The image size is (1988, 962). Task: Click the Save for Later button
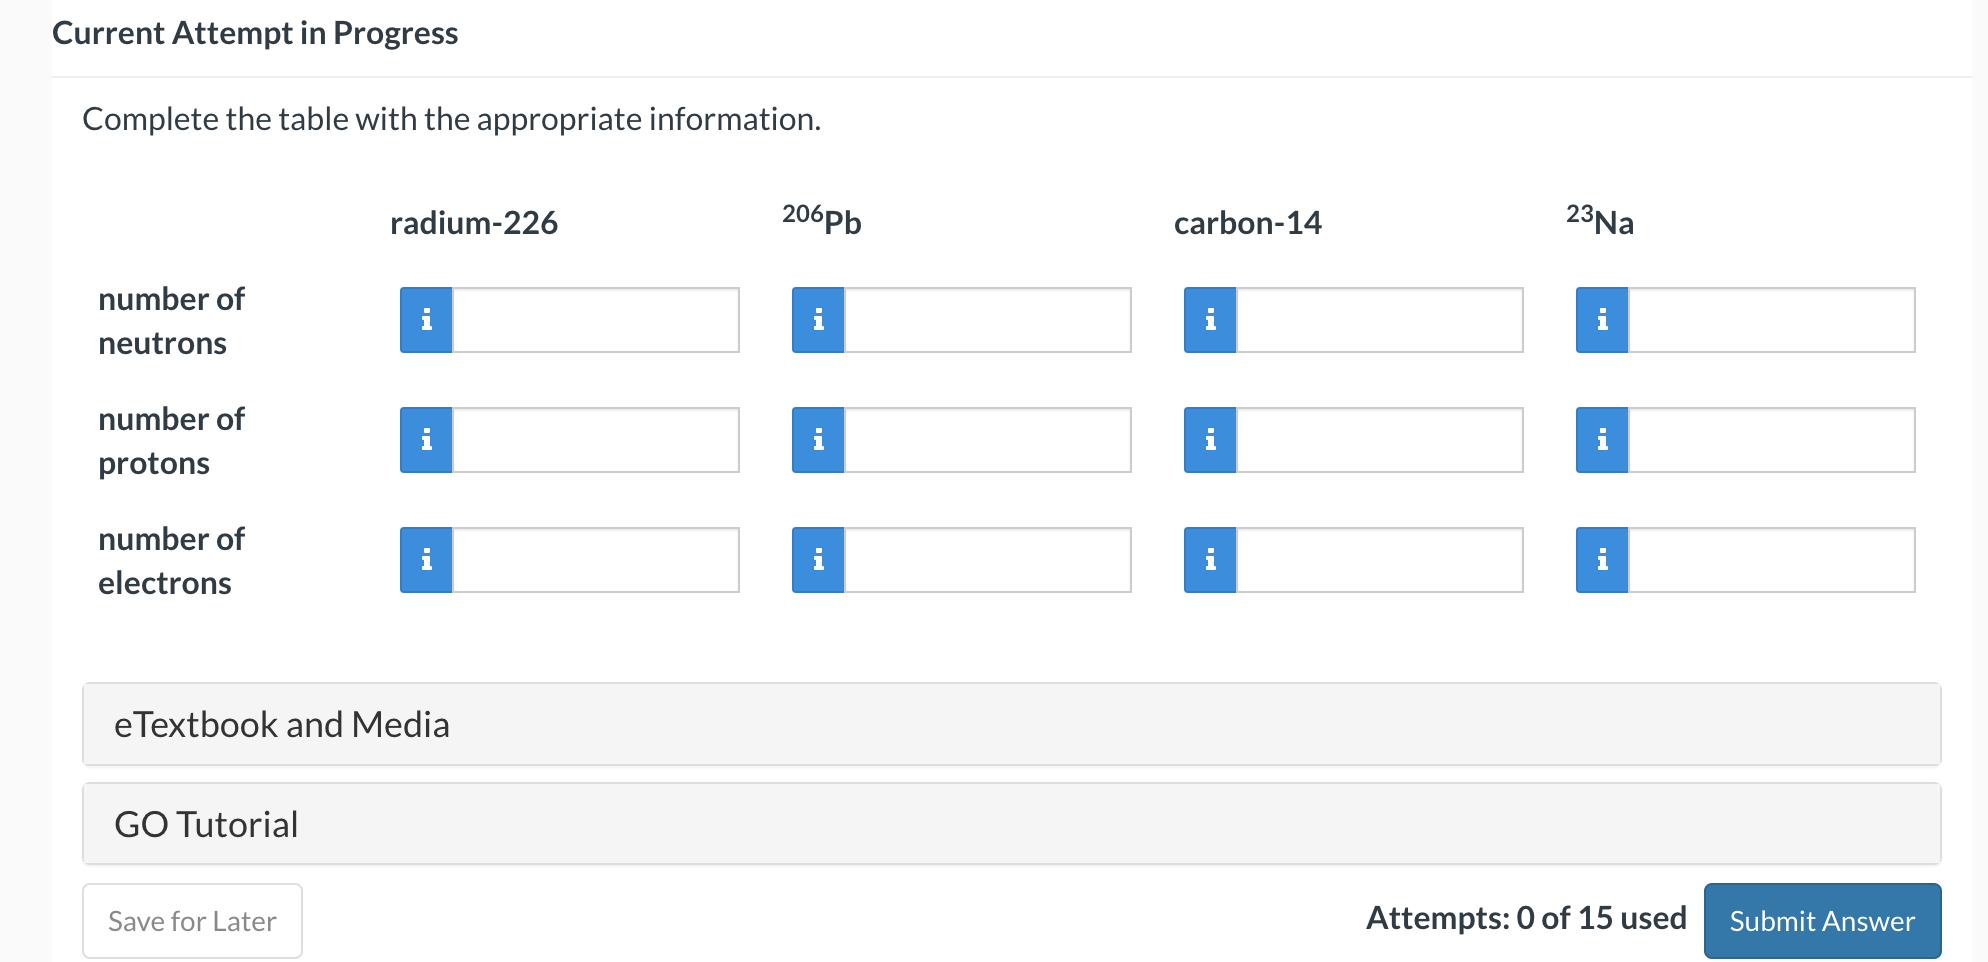tap(192, 921)
